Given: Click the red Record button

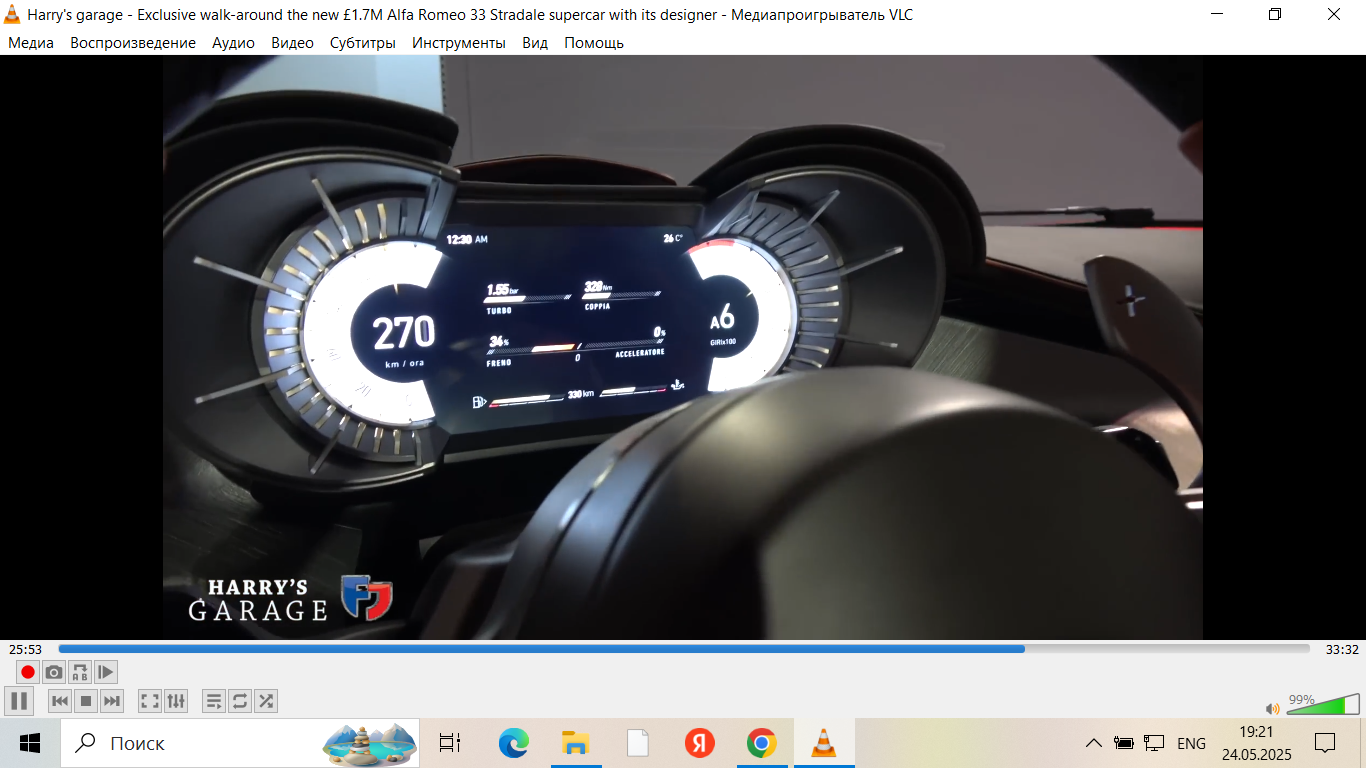Looking at the screenshot, I should (x=28, y=672).
